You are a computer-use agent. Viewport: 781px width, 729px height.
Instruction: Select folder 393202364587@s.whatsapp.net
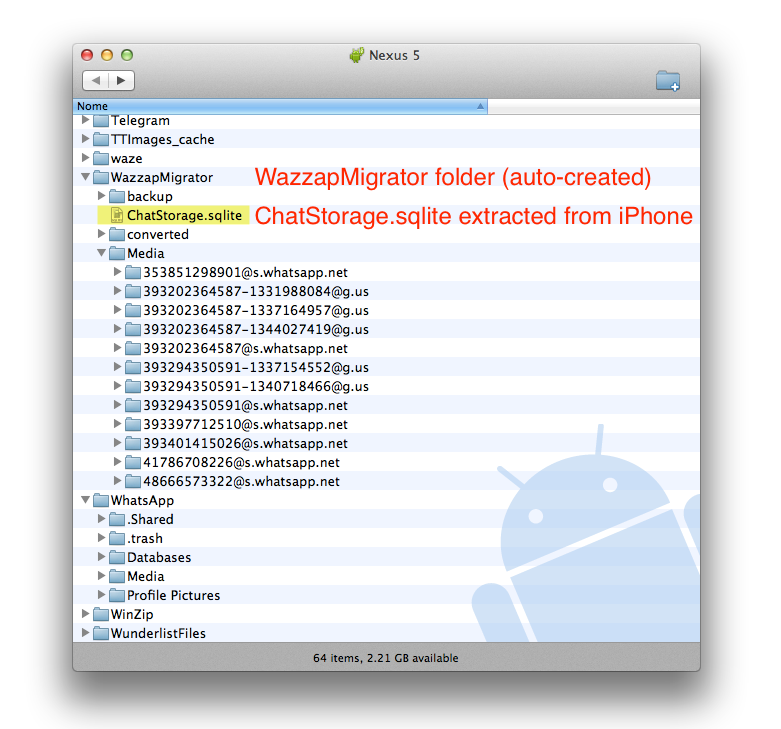point(245,348)
